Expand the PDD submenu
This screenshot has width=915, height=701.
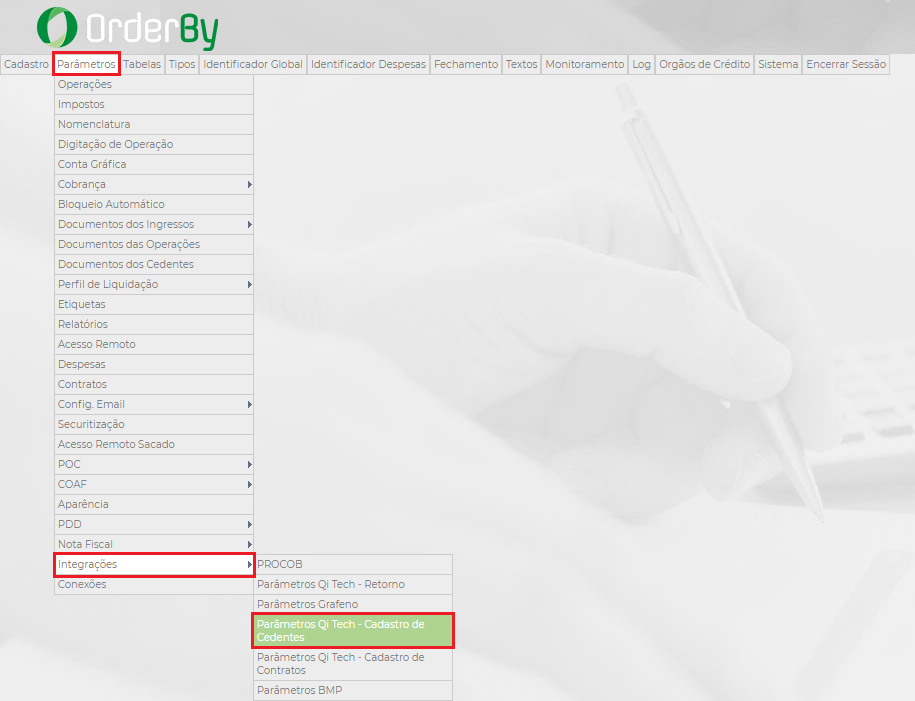[153, 524]
